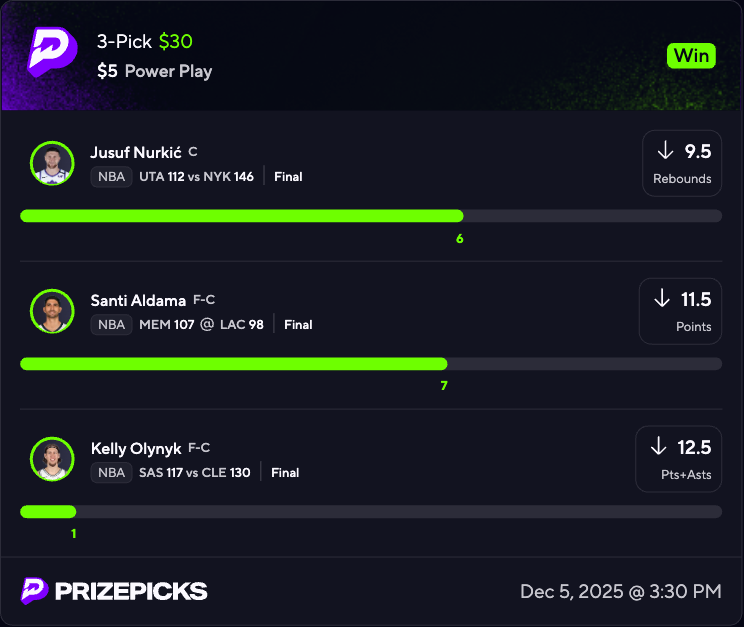Click the PrizePicks logo icon at top left
Image resolution: width=744 pixels, height=627 pixels.
(52, 50)
